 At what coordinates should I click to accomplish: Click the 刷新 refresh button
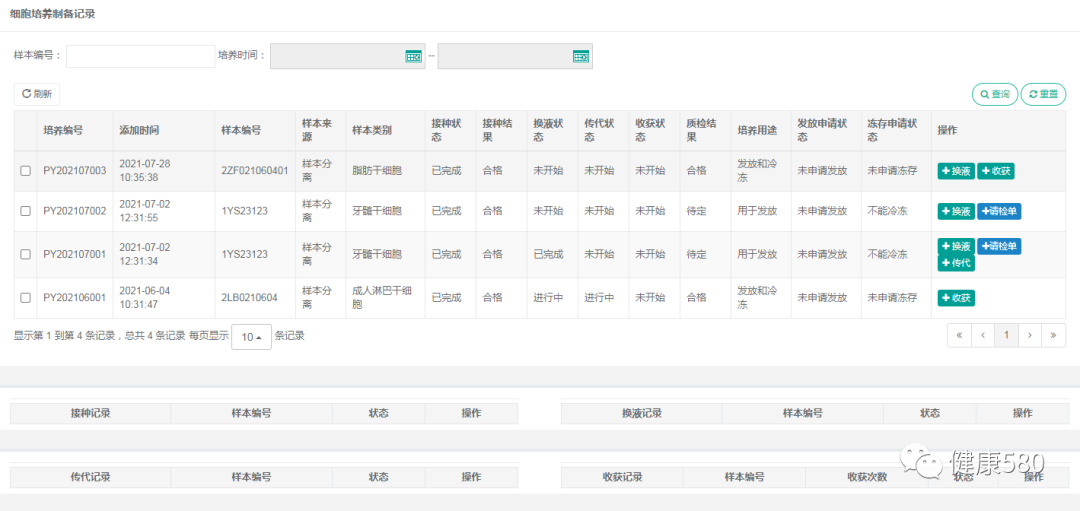[37, 94]
